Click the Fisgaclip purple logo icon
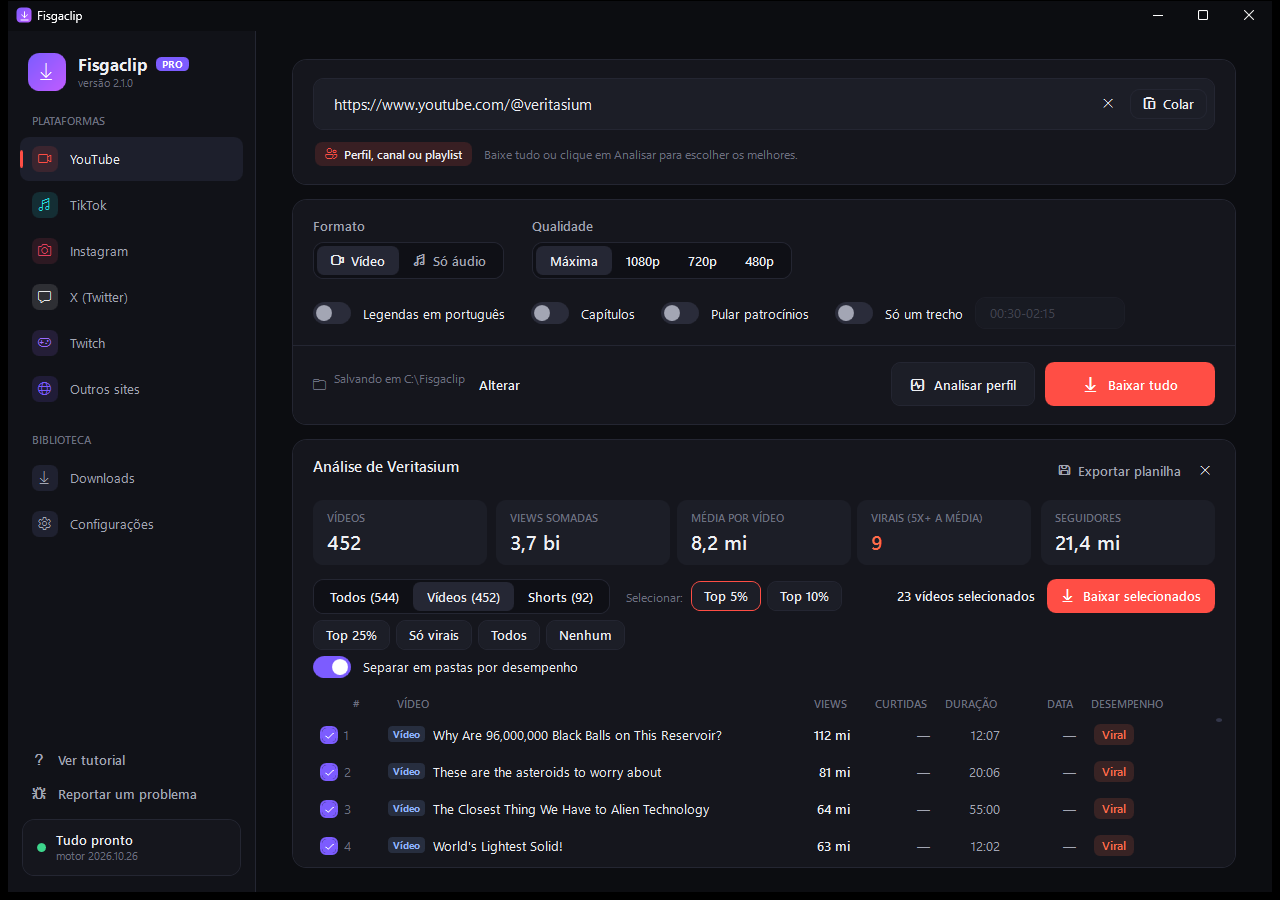This screenshot has height=900, width=1280. point(47,72)
